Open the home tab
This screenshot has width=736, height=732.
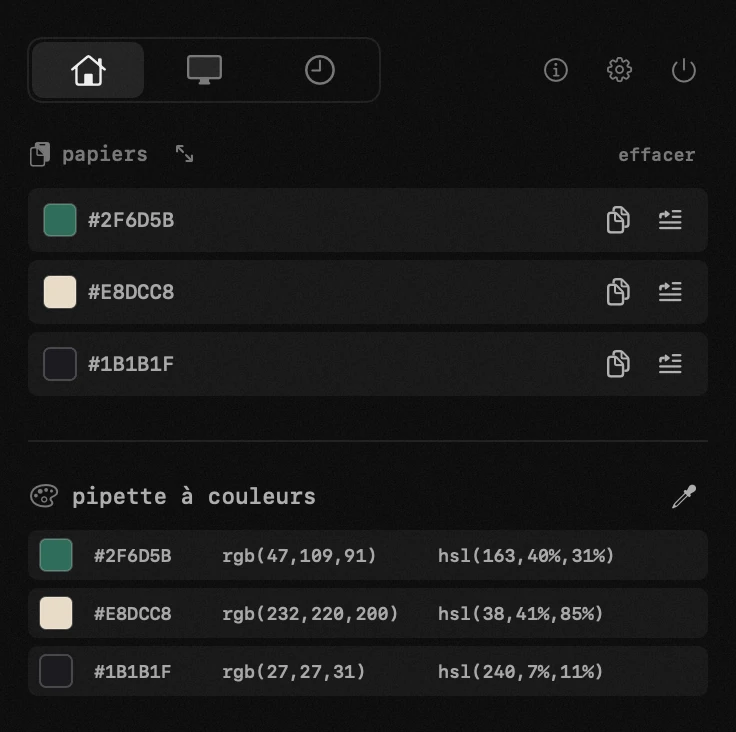point(88,70)
